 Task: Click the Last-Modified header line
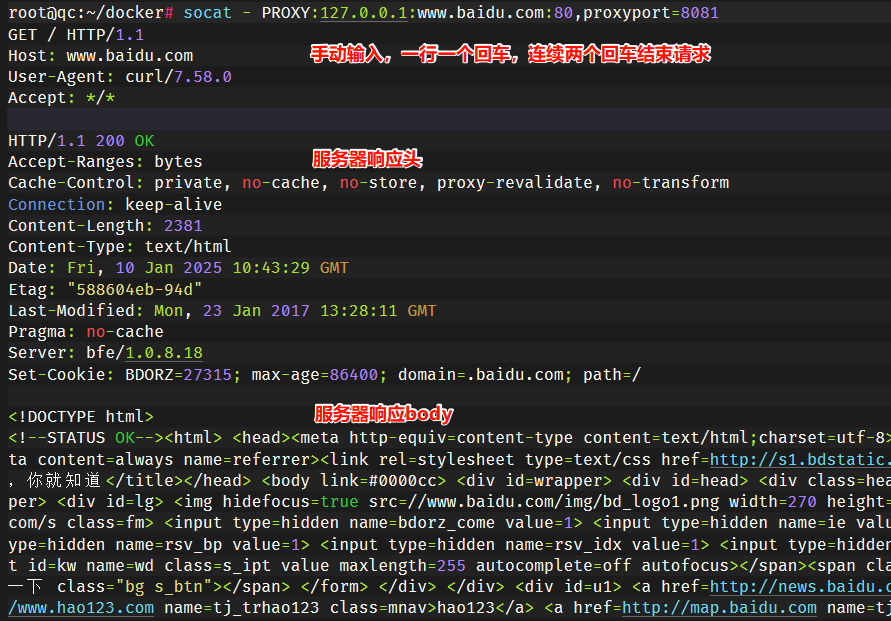[x=222, y=310]
